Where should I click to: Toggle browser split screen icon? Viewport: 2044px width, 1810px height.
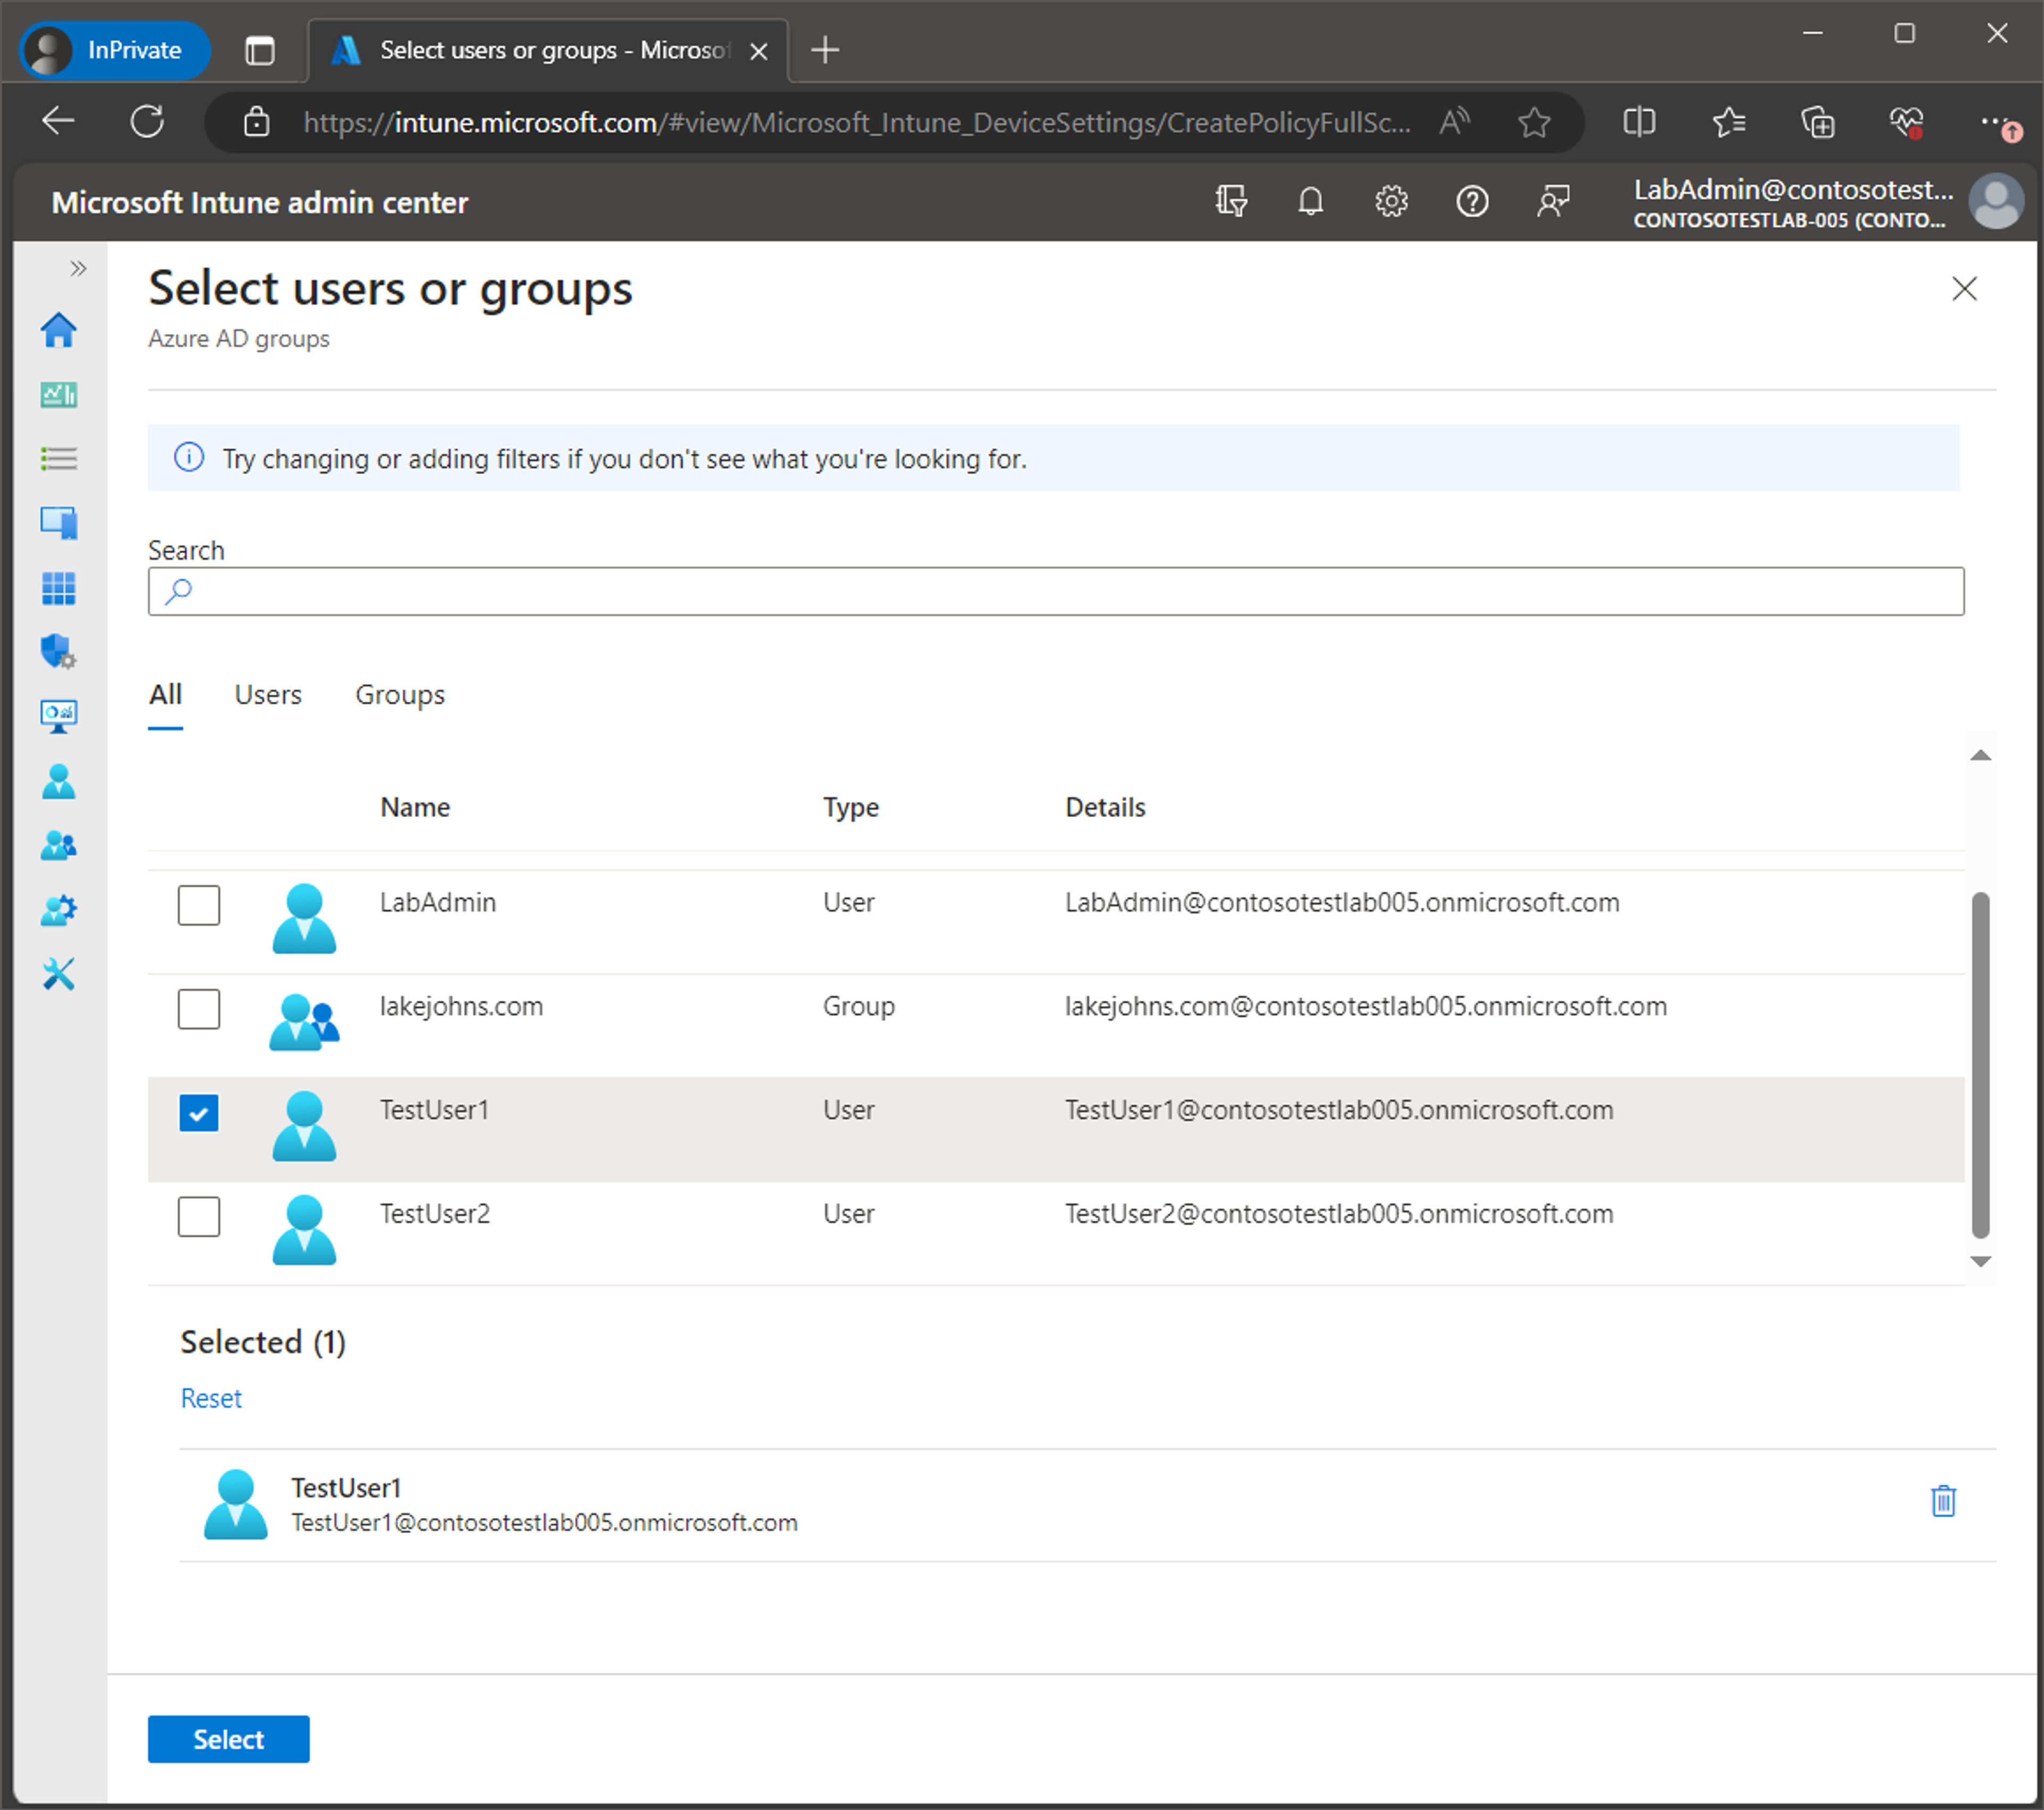tap(1639, 122)
